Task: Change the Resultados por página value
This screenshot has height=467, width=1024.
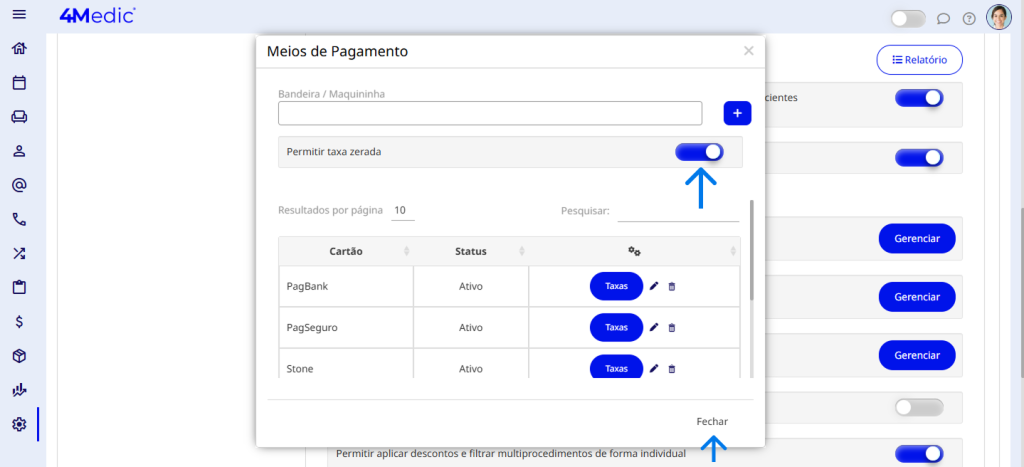Action: [401, 211]
